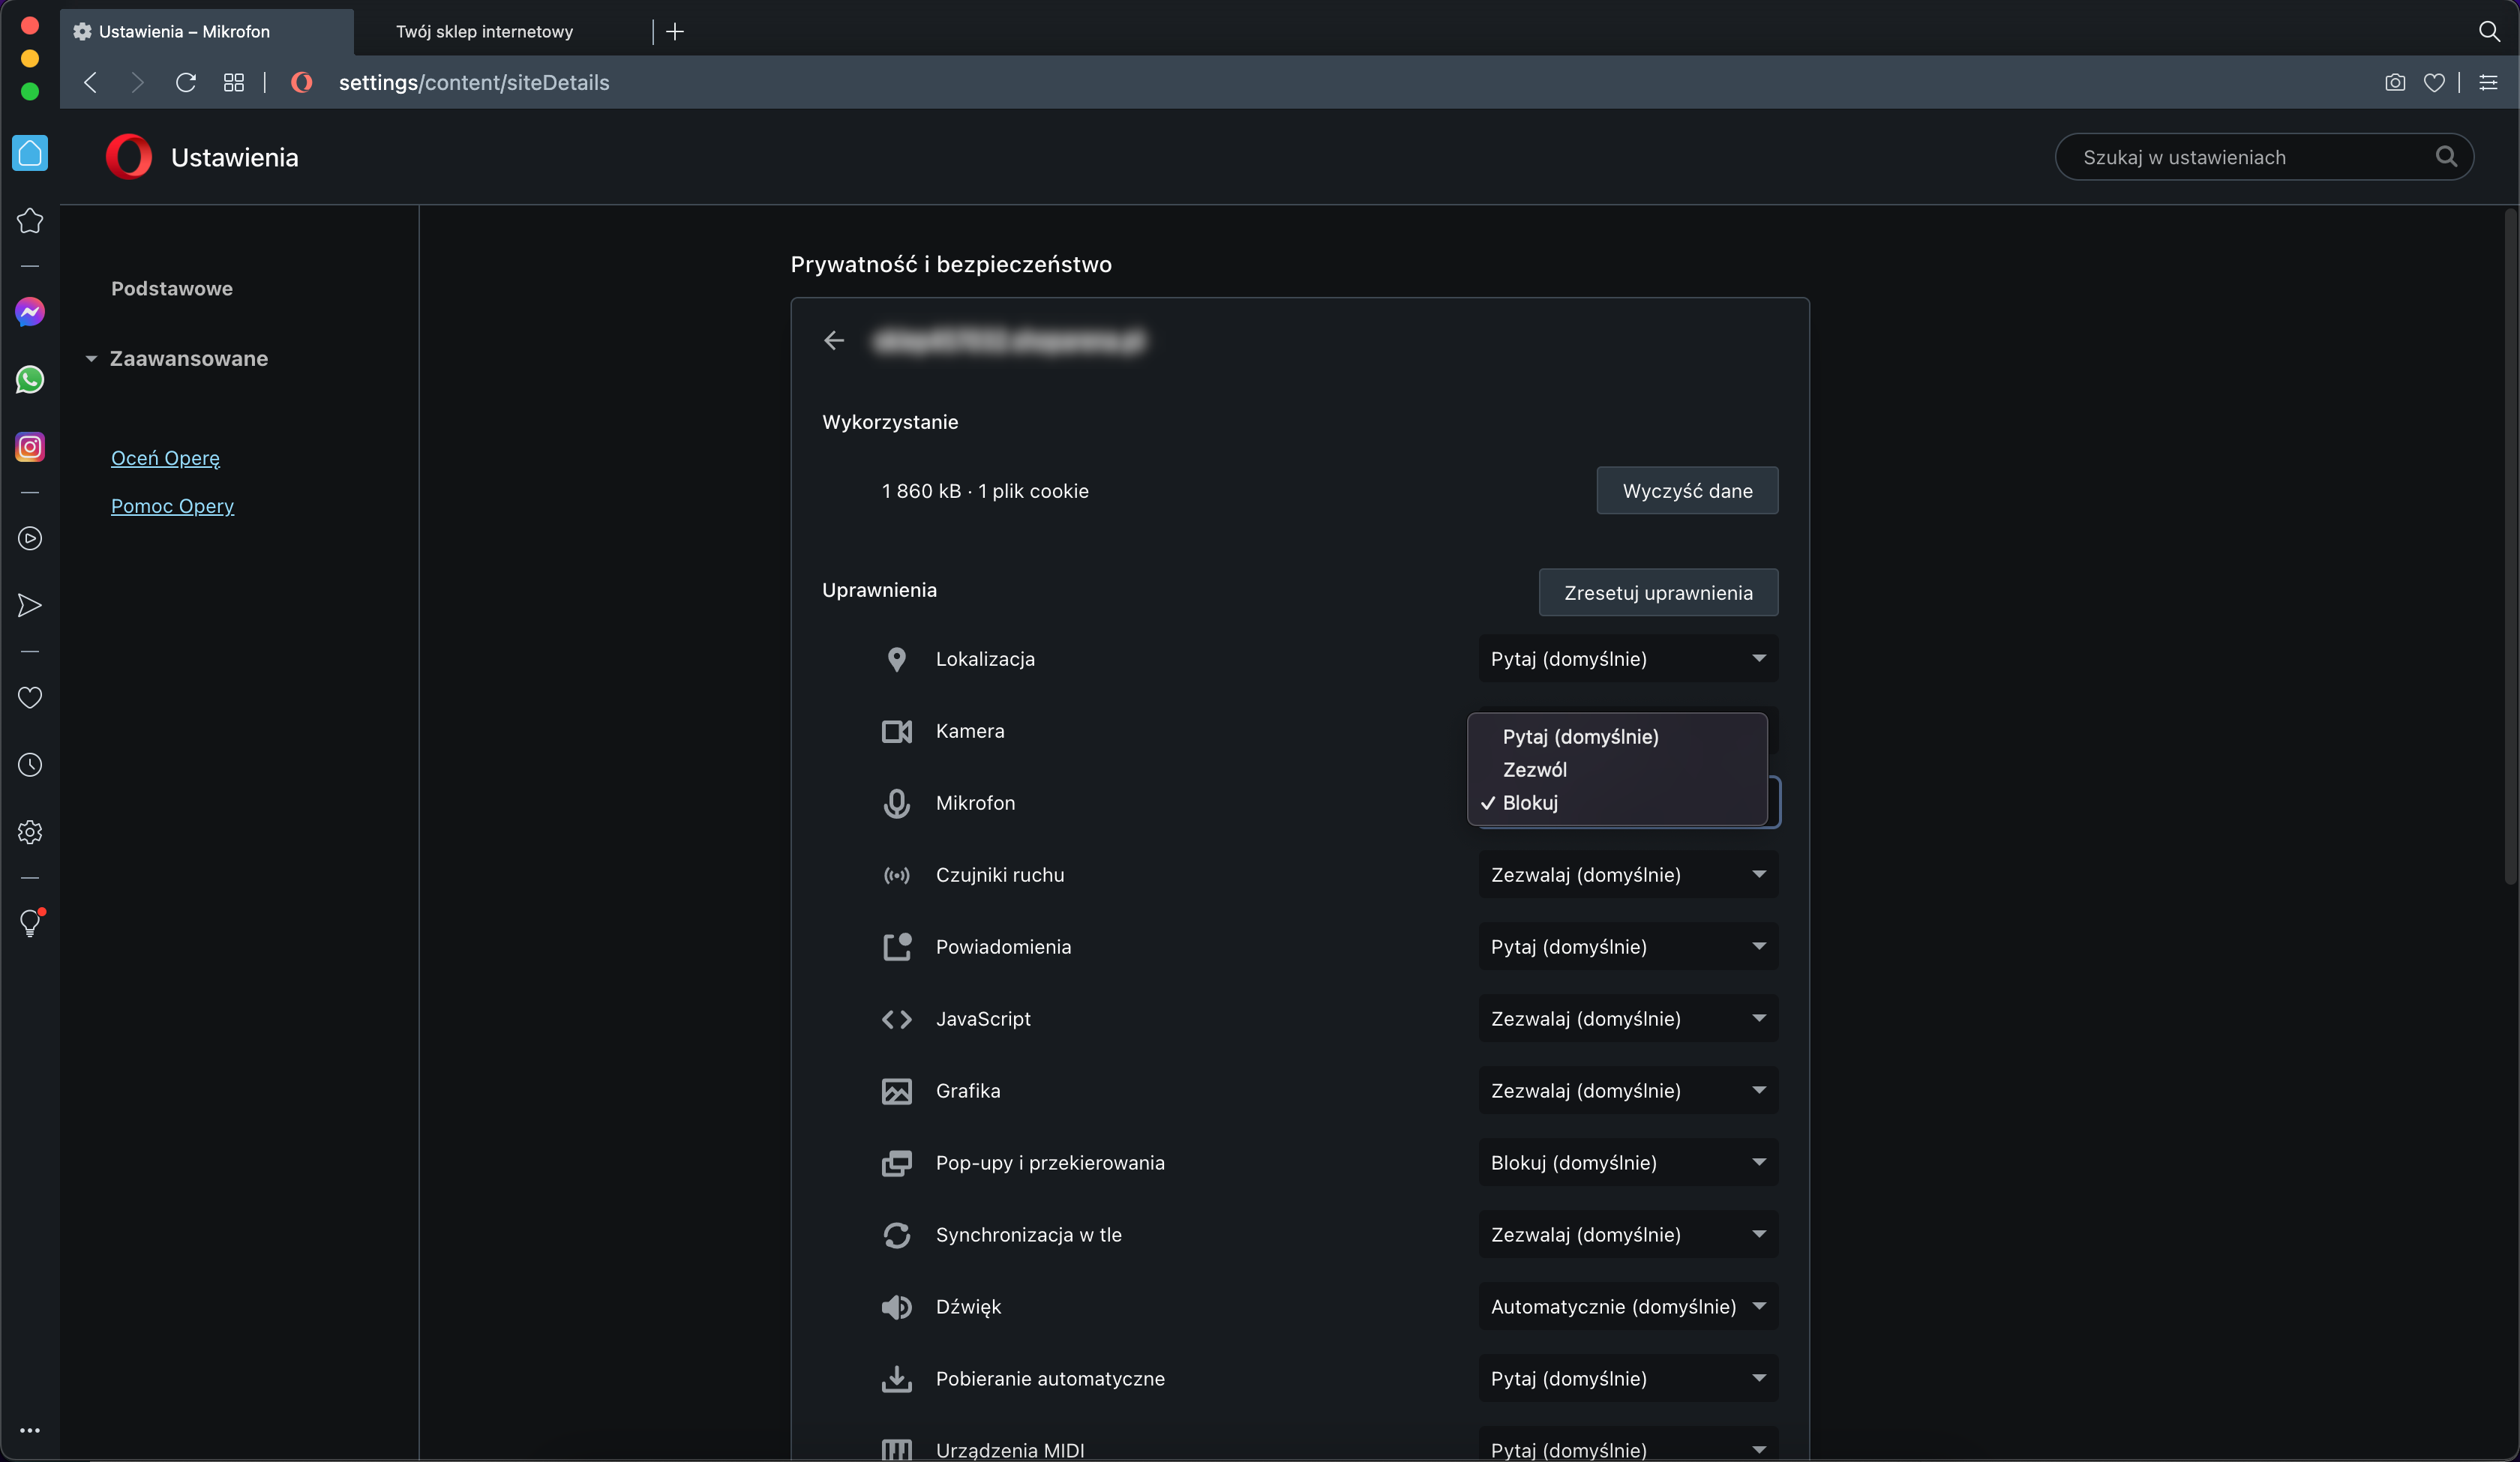Expand the Zaawansowane section
Image resolution: width=2520 pixels, height=1462 pixels.
point(188,358)
